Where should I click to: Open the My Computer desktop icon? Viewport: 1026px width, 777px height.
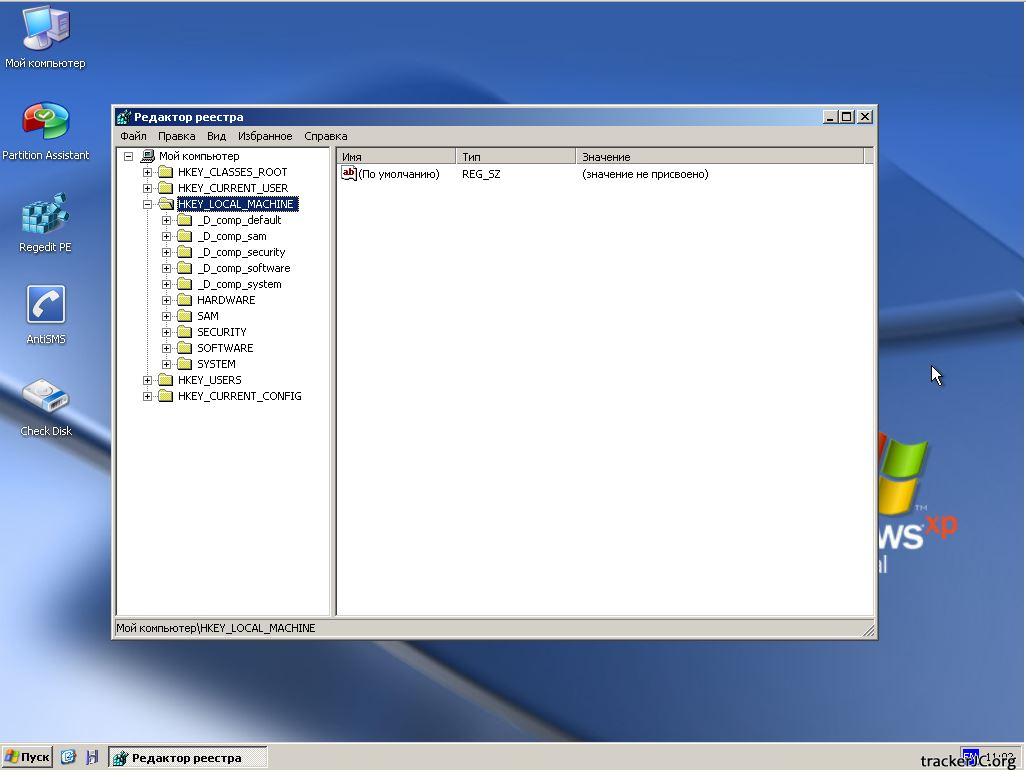(45, 30)
